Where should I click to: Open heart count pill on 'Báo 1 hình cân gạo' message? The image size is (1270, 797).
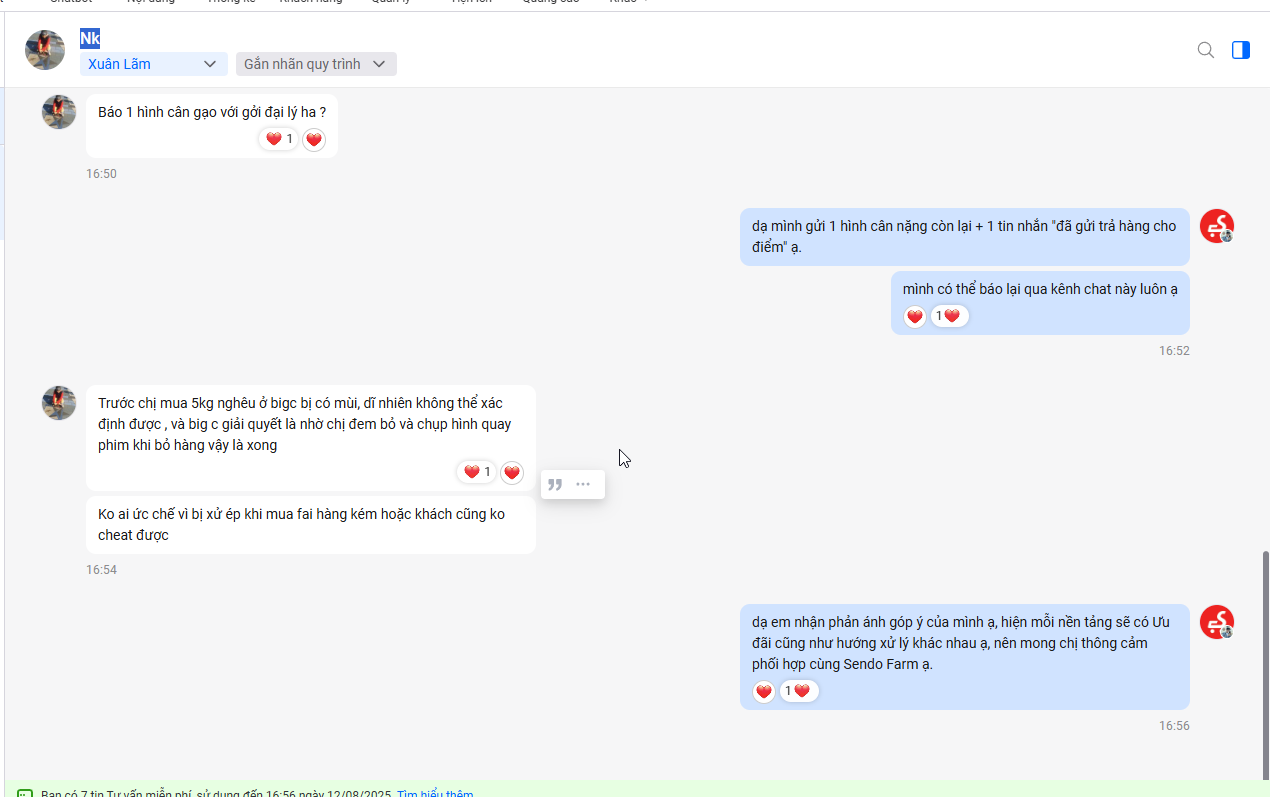279,139
